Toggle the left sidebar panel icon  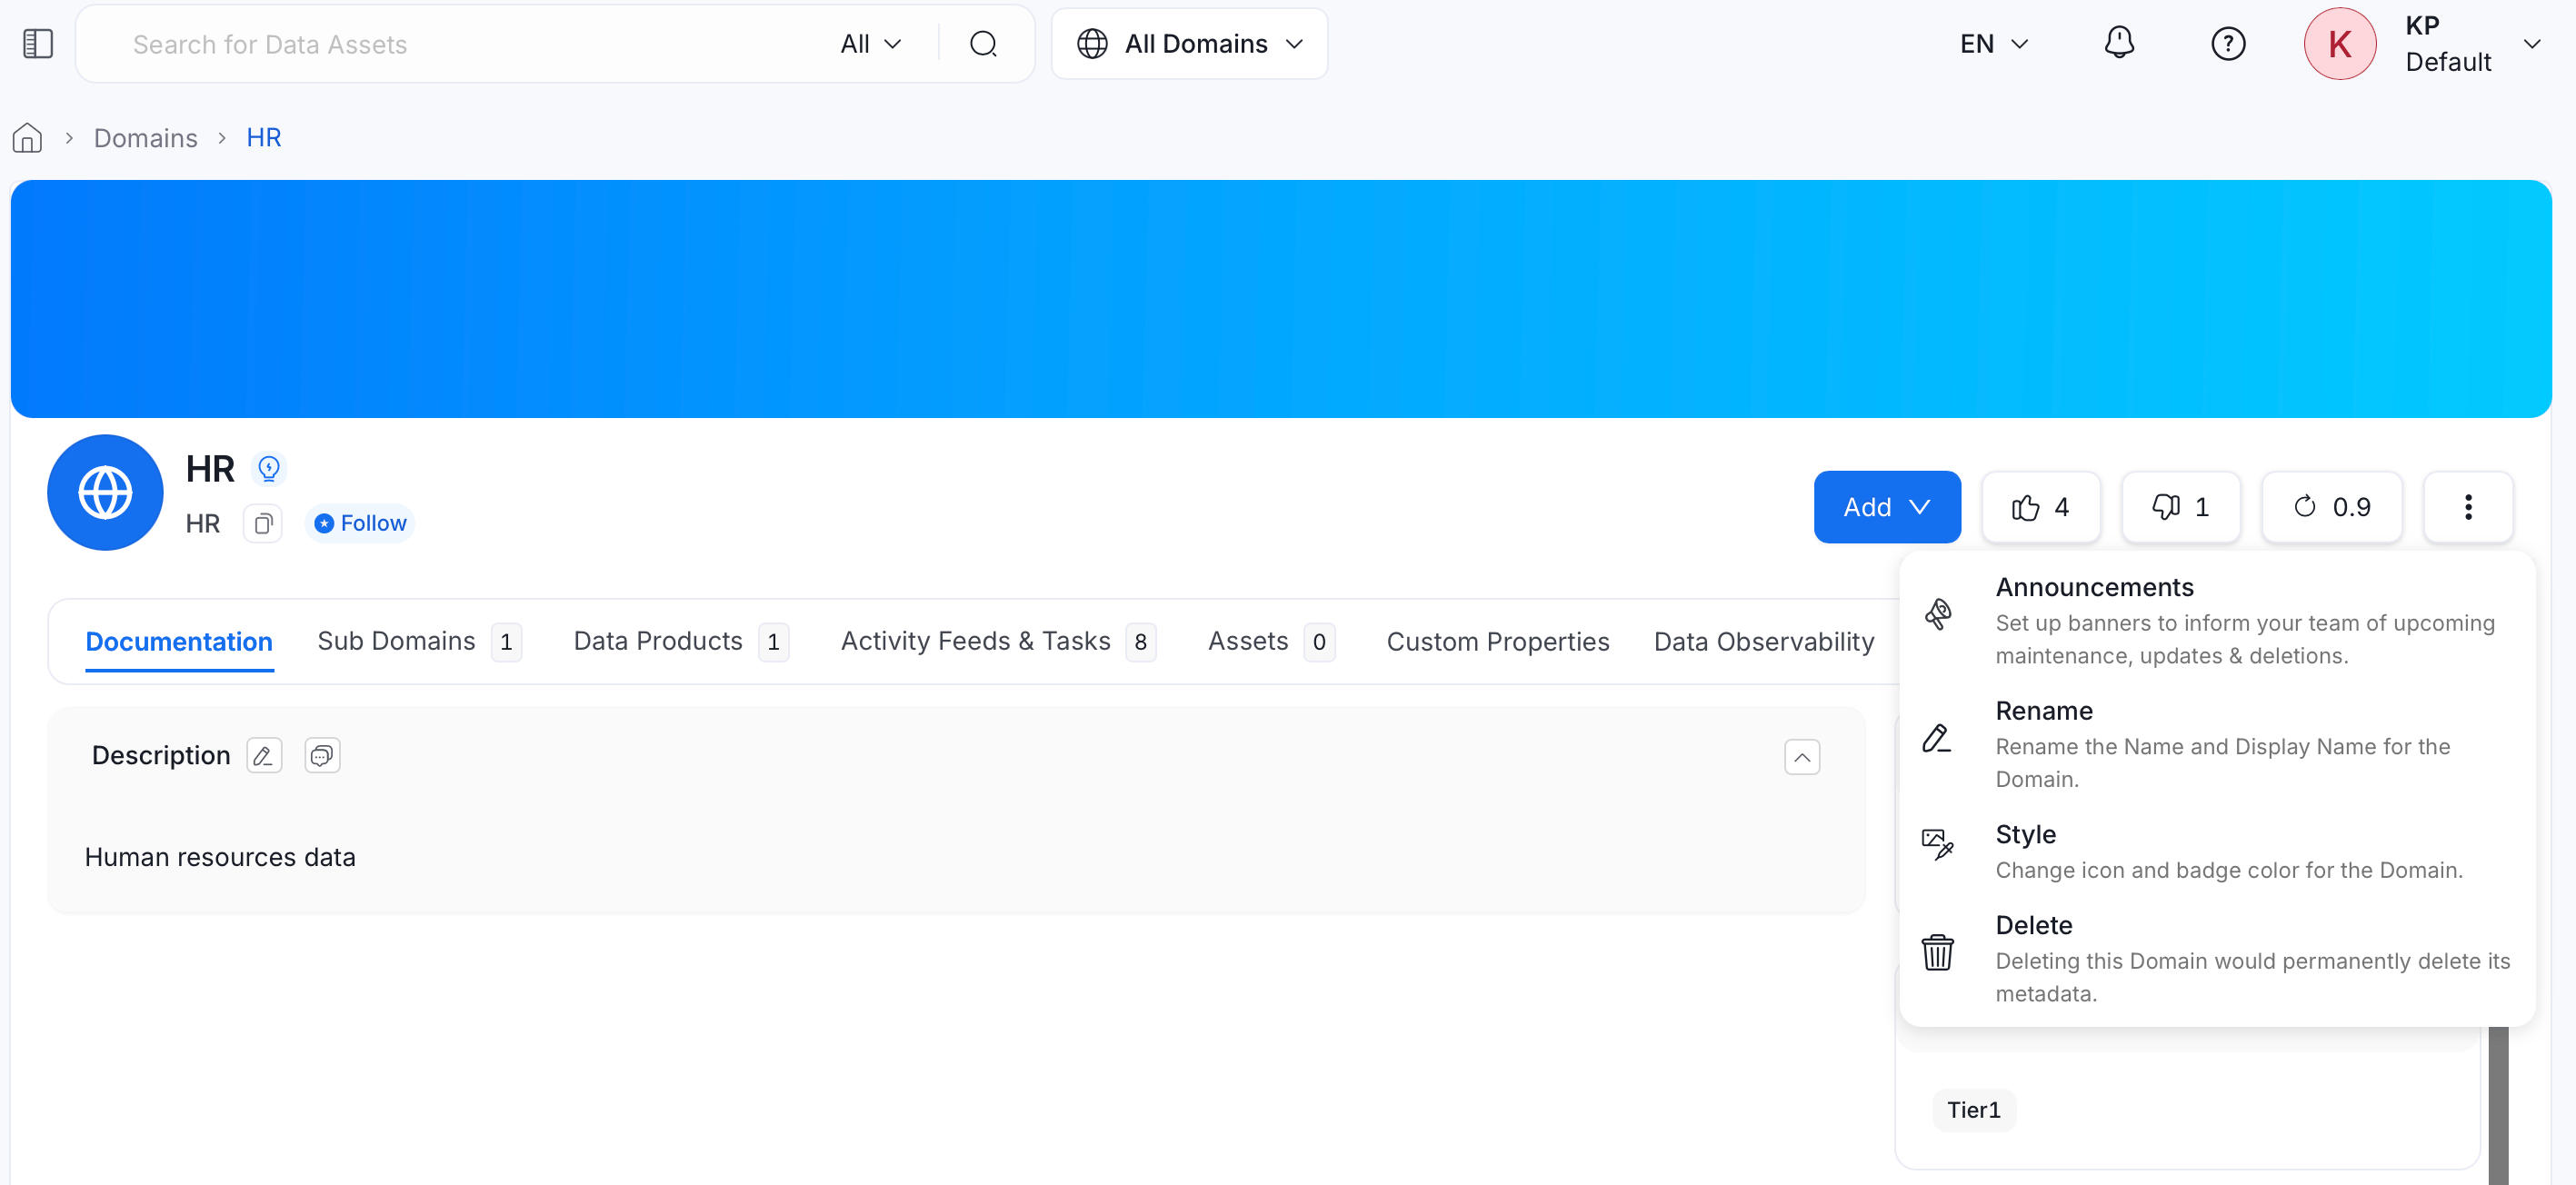[38, 44]
